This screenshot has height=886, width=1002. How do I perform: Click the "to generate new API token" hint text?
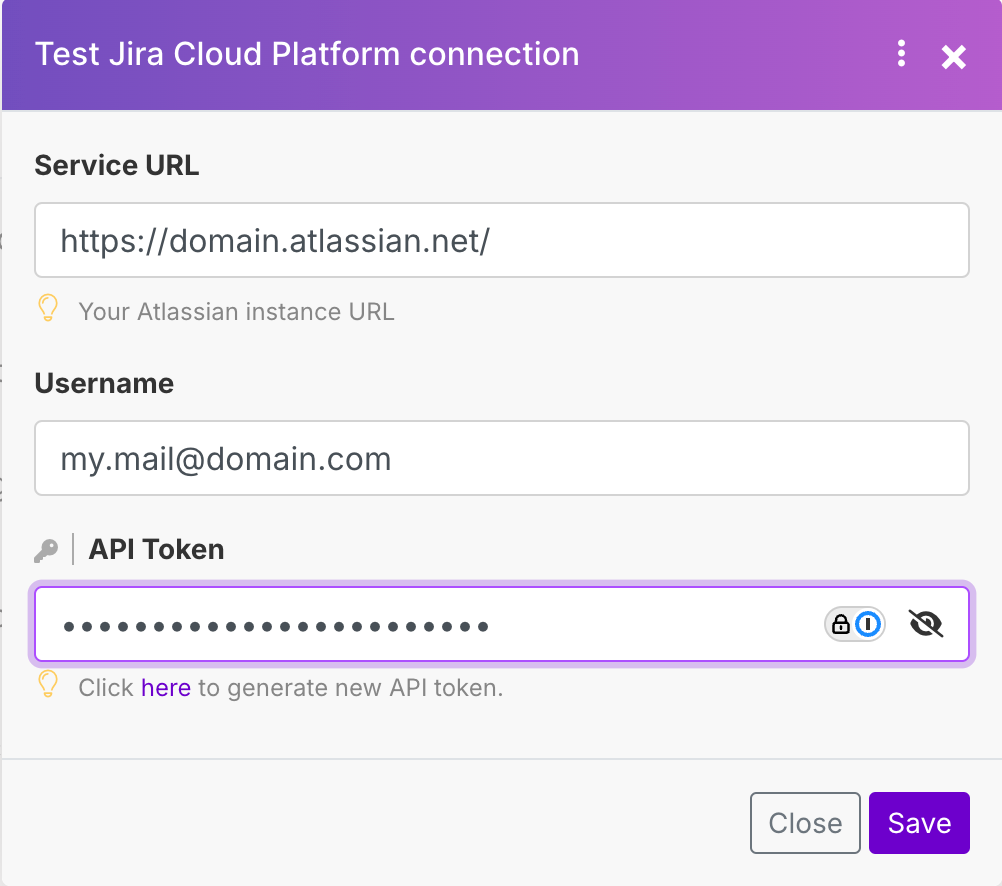tap(350, 688)
